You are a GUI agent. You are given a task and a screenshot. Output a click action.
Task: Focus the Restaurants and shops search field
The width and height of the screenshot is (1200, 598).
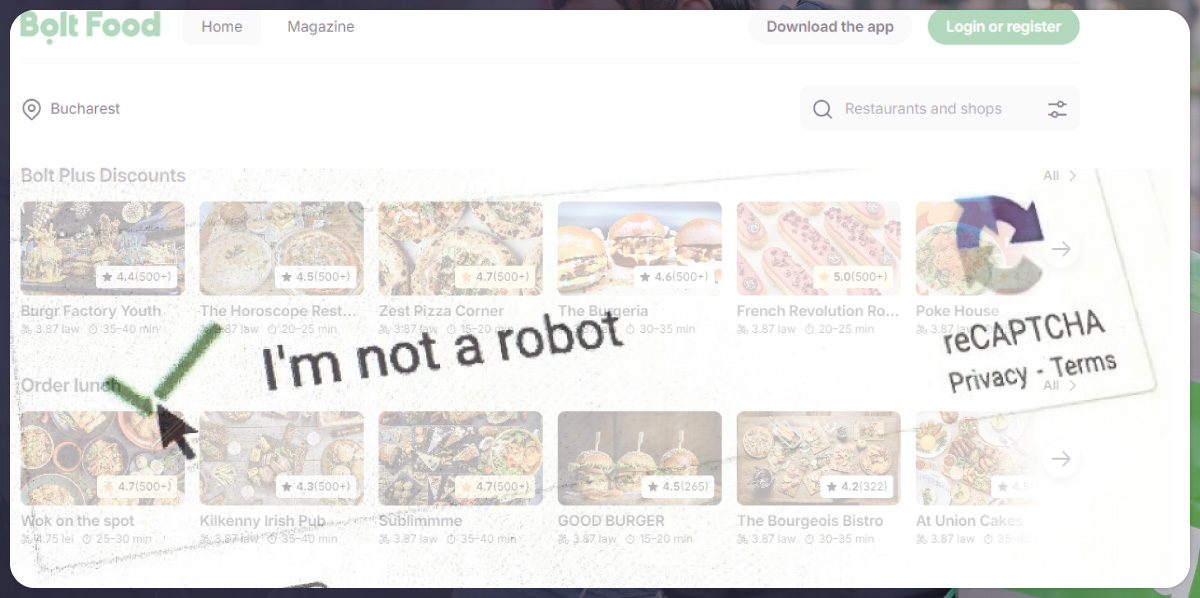click(x=939, y=109)
